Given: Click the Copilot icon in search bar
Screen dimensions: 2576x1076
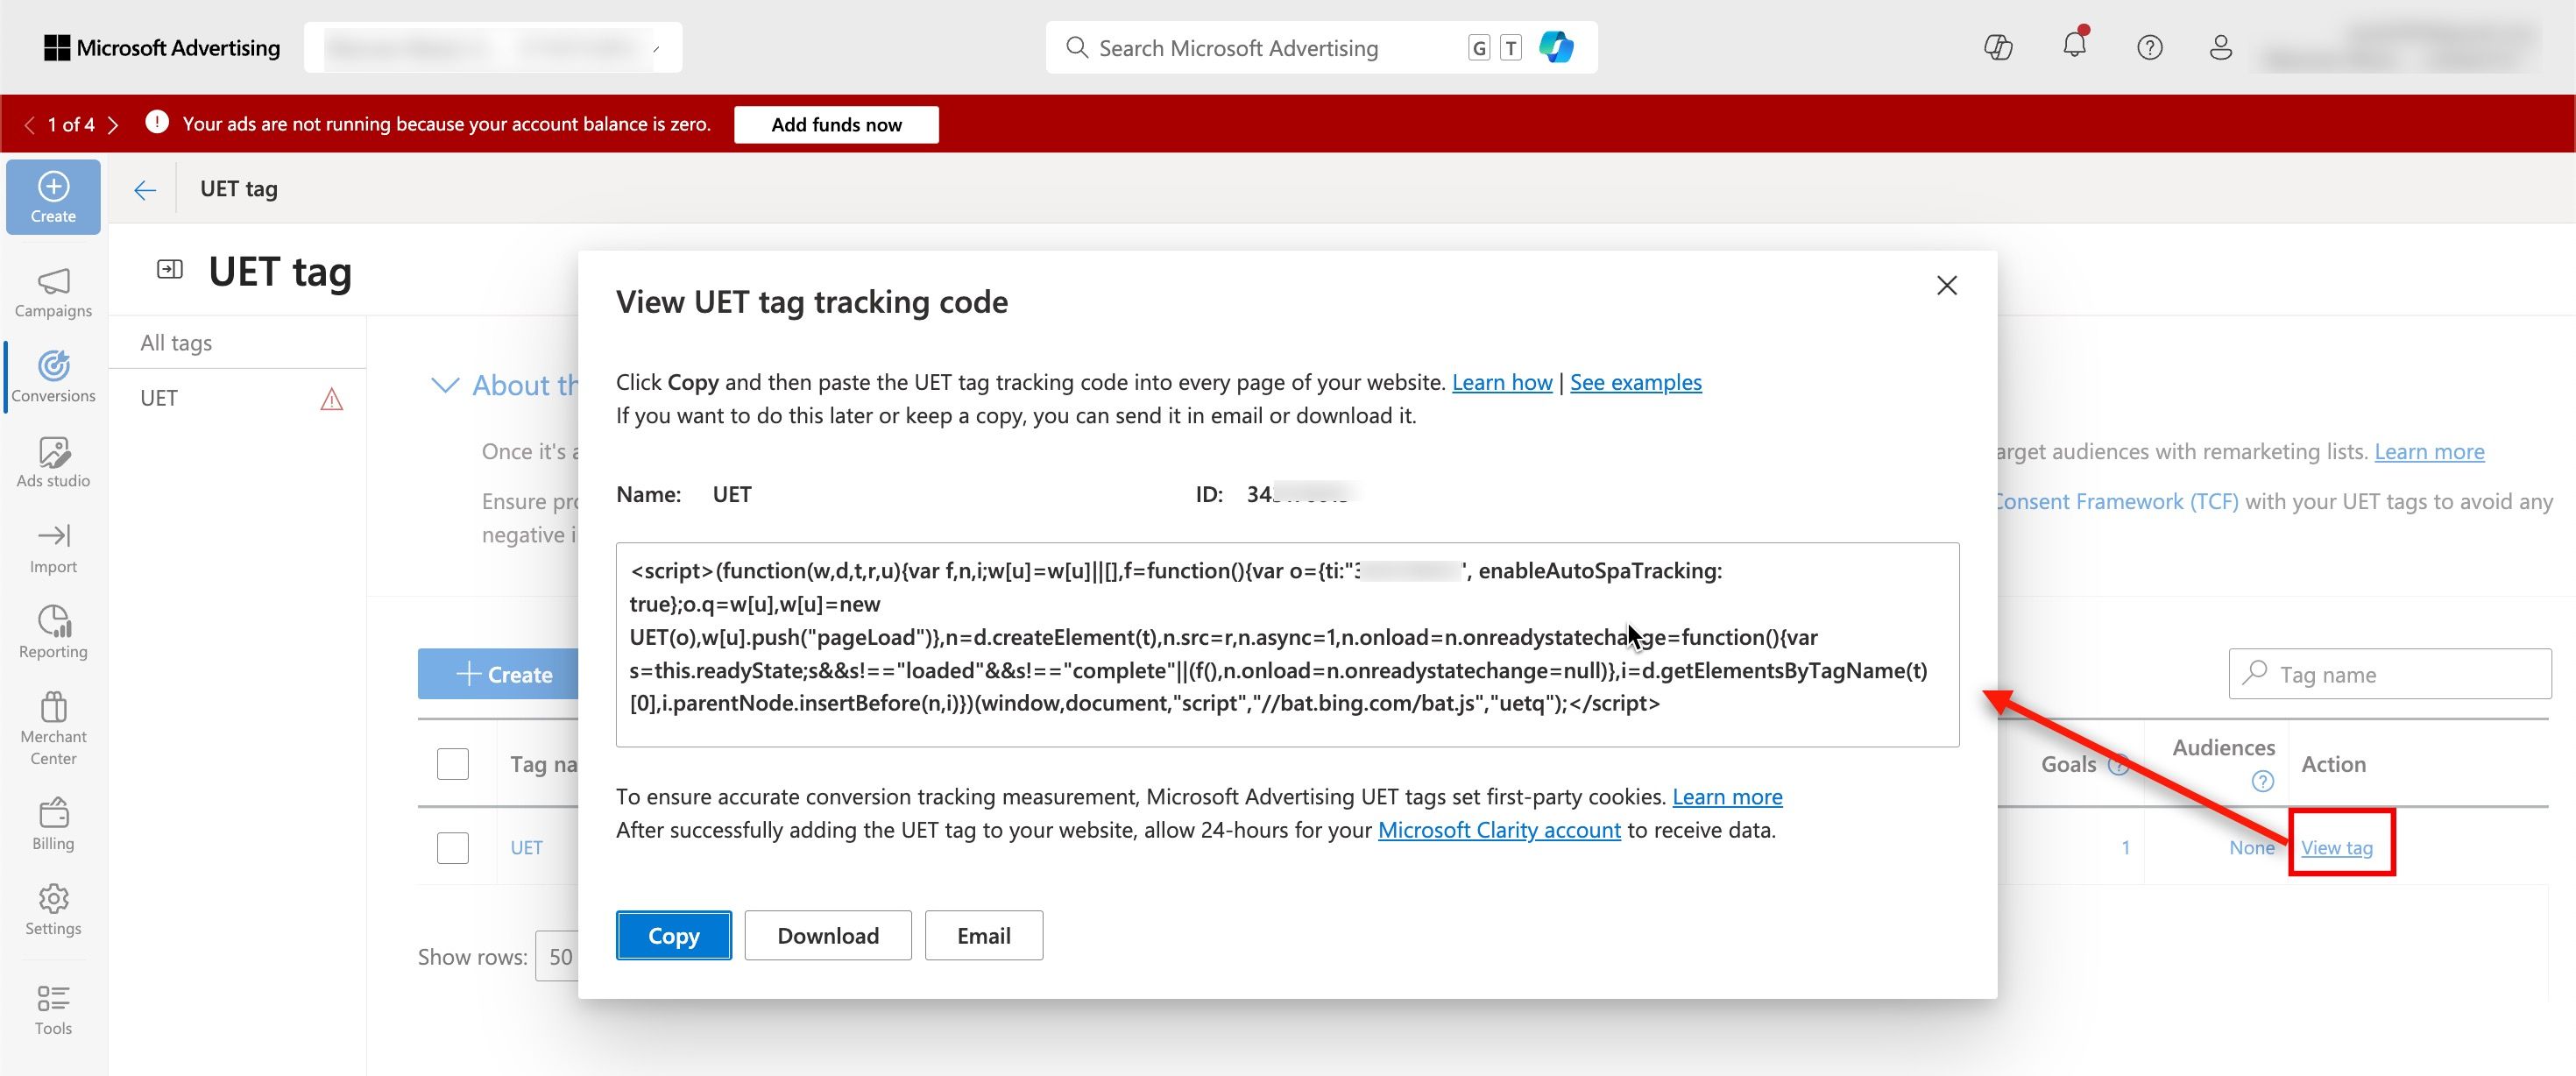Looking at the screenshot, I should pyautogui.click(x=1556, y=47).
